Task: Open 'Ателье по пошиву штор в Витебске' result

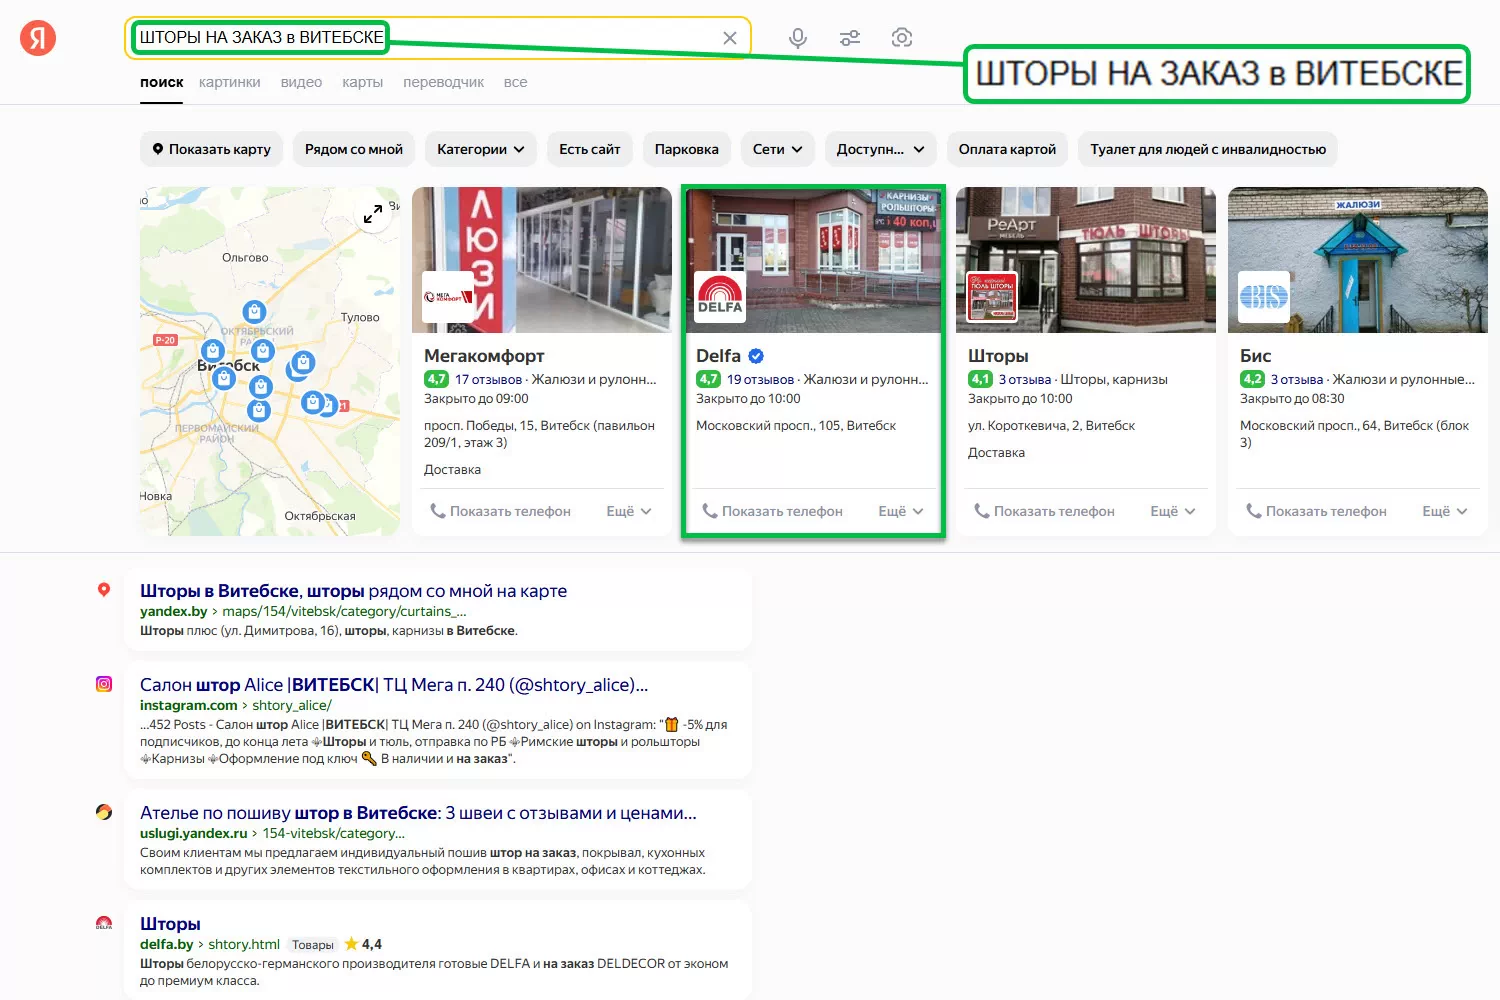Action: 418,813
